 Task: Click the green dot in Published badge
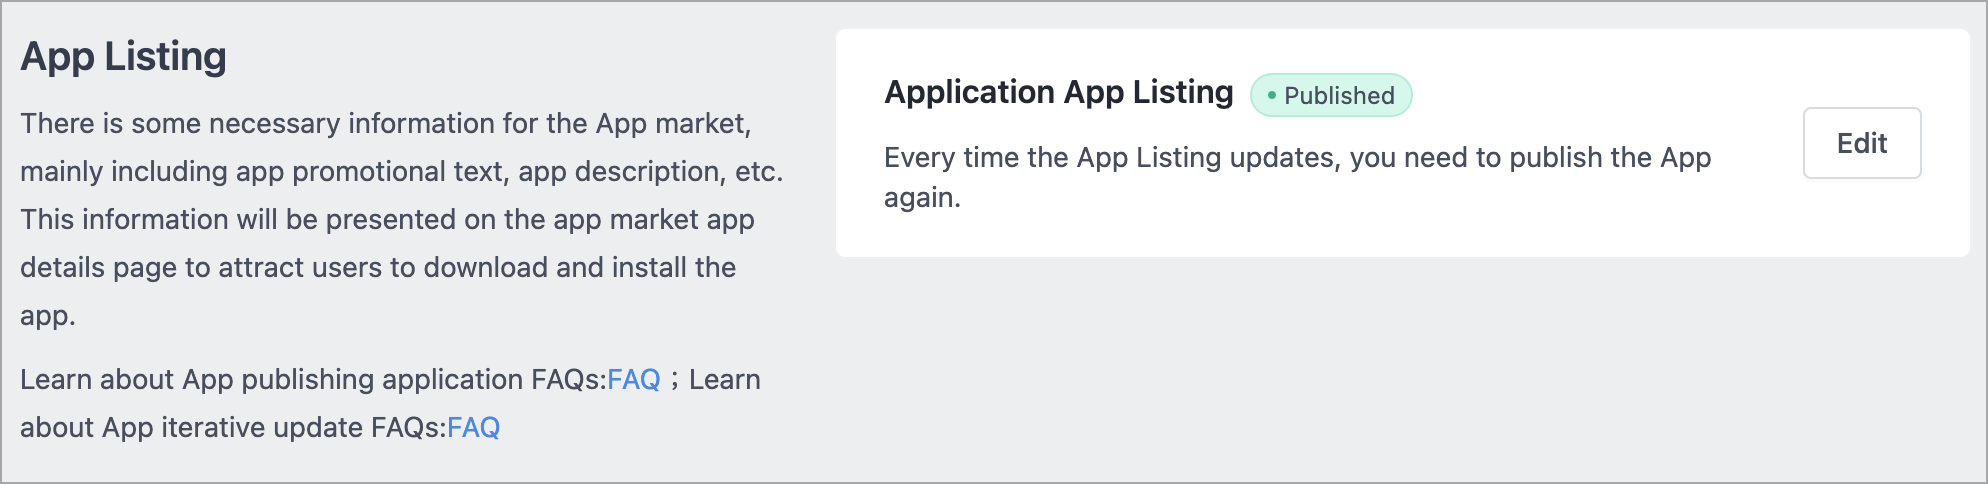coord(1271,95)
